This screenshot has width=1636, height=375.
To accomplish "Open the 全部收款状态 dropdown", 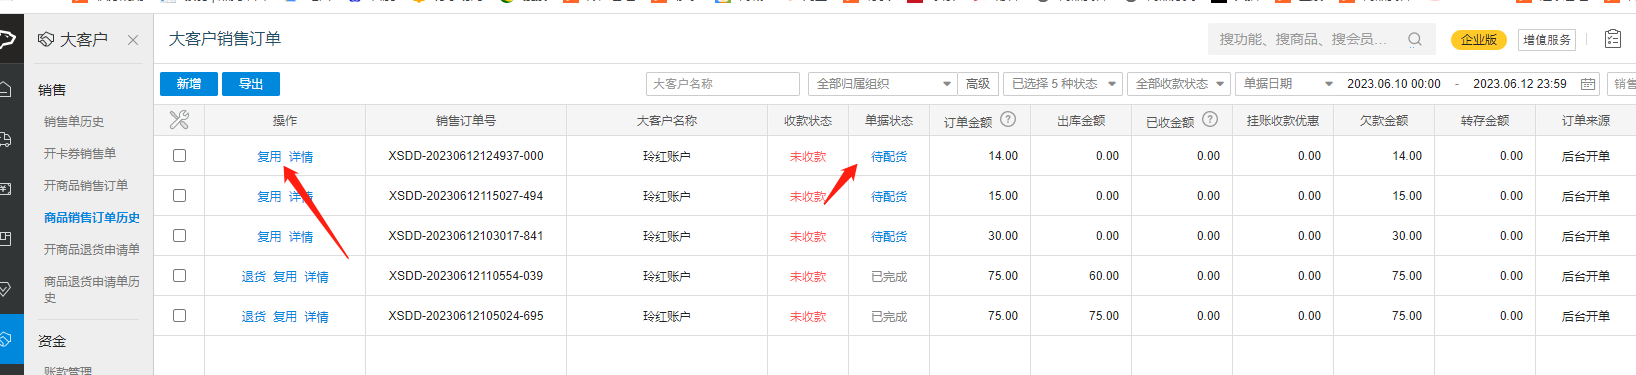I will pos(1180,84).
